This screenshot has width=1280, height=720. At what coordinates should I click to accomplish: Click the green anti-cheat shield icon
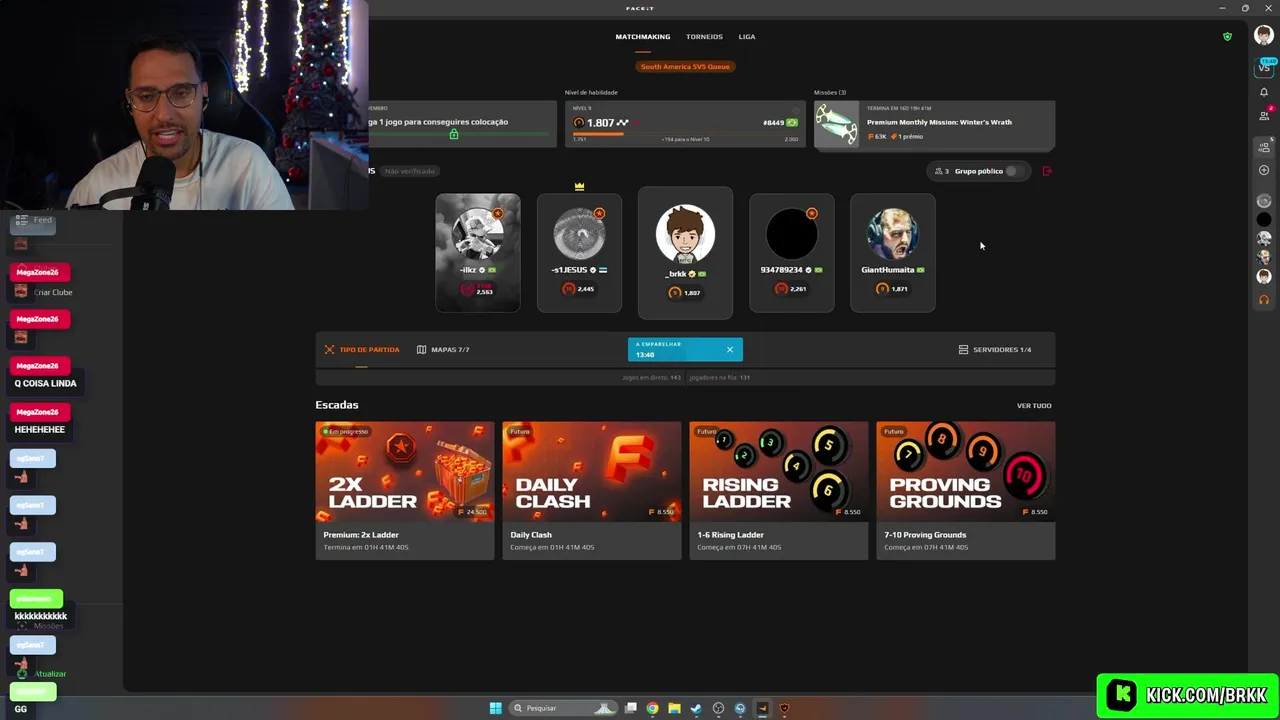coord(1228,37)
